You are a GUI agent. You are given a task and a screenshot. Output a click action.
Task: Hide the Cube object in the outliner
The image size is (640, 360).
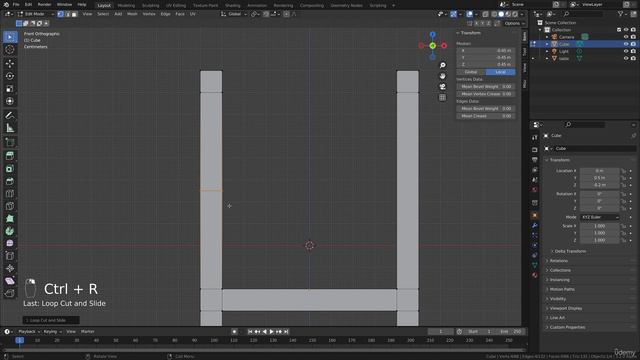[x=626, y=44]
